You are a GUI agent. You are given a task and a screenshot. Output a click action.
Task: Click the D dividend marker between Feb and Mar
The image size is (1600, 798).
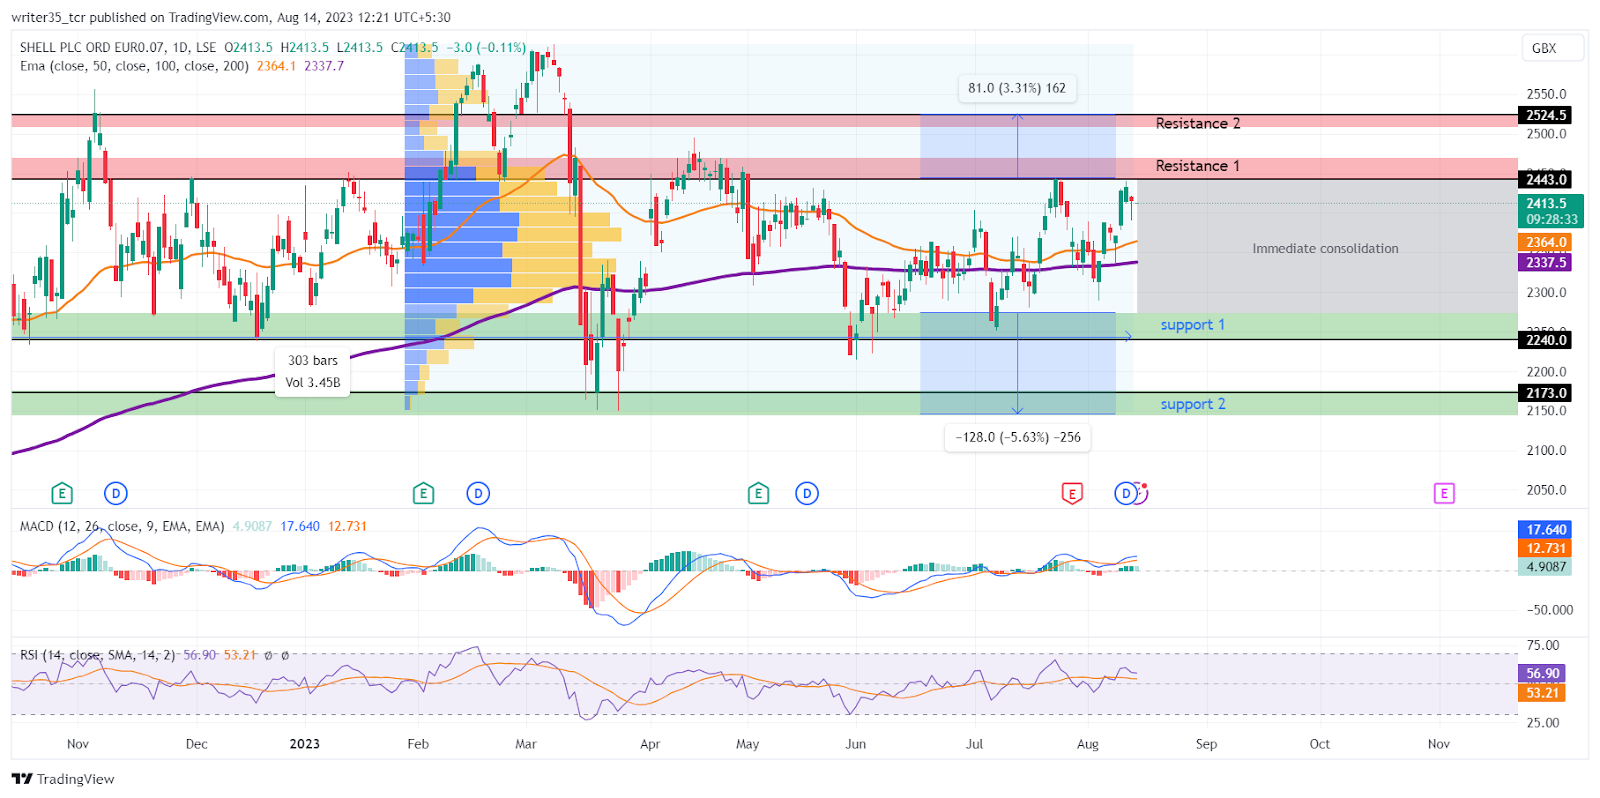[478, 493]
